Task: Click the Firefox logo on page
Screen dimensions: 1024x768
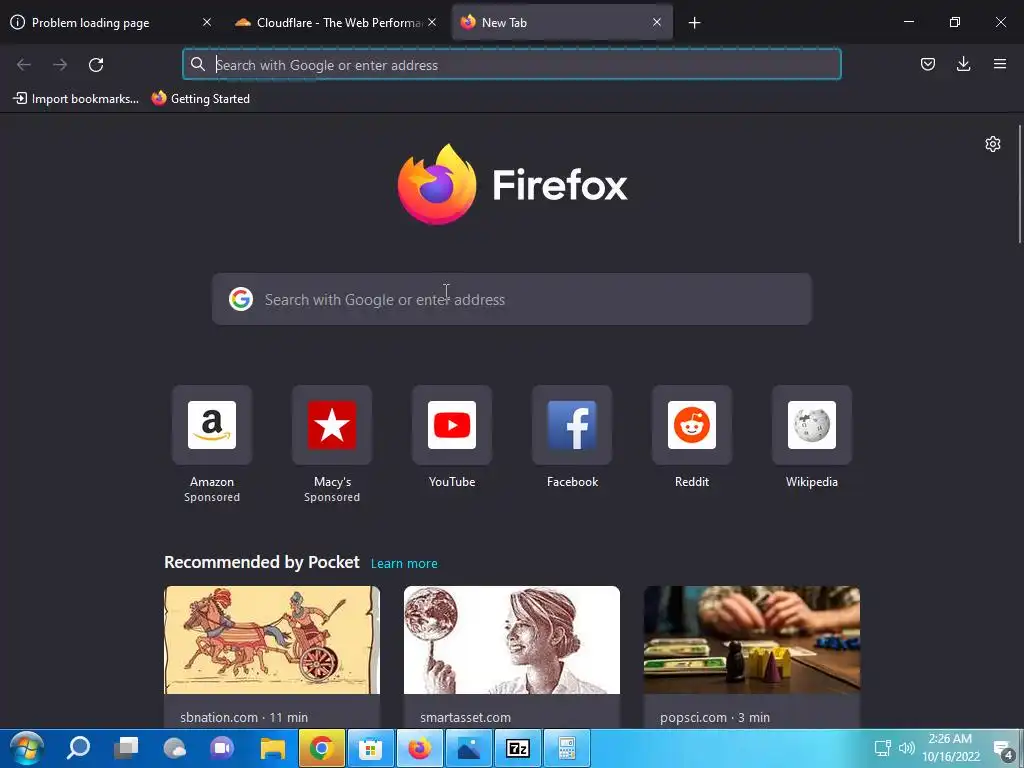Action: coord(512,184)
